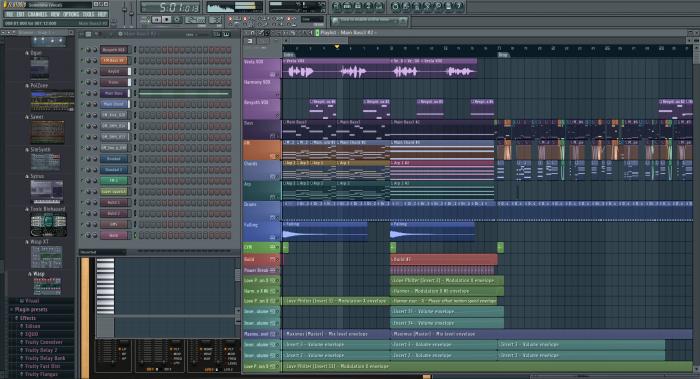This screenshot has width=700, height=379.
Task: Click the Play button in the transport
Action: coord(156,20)
